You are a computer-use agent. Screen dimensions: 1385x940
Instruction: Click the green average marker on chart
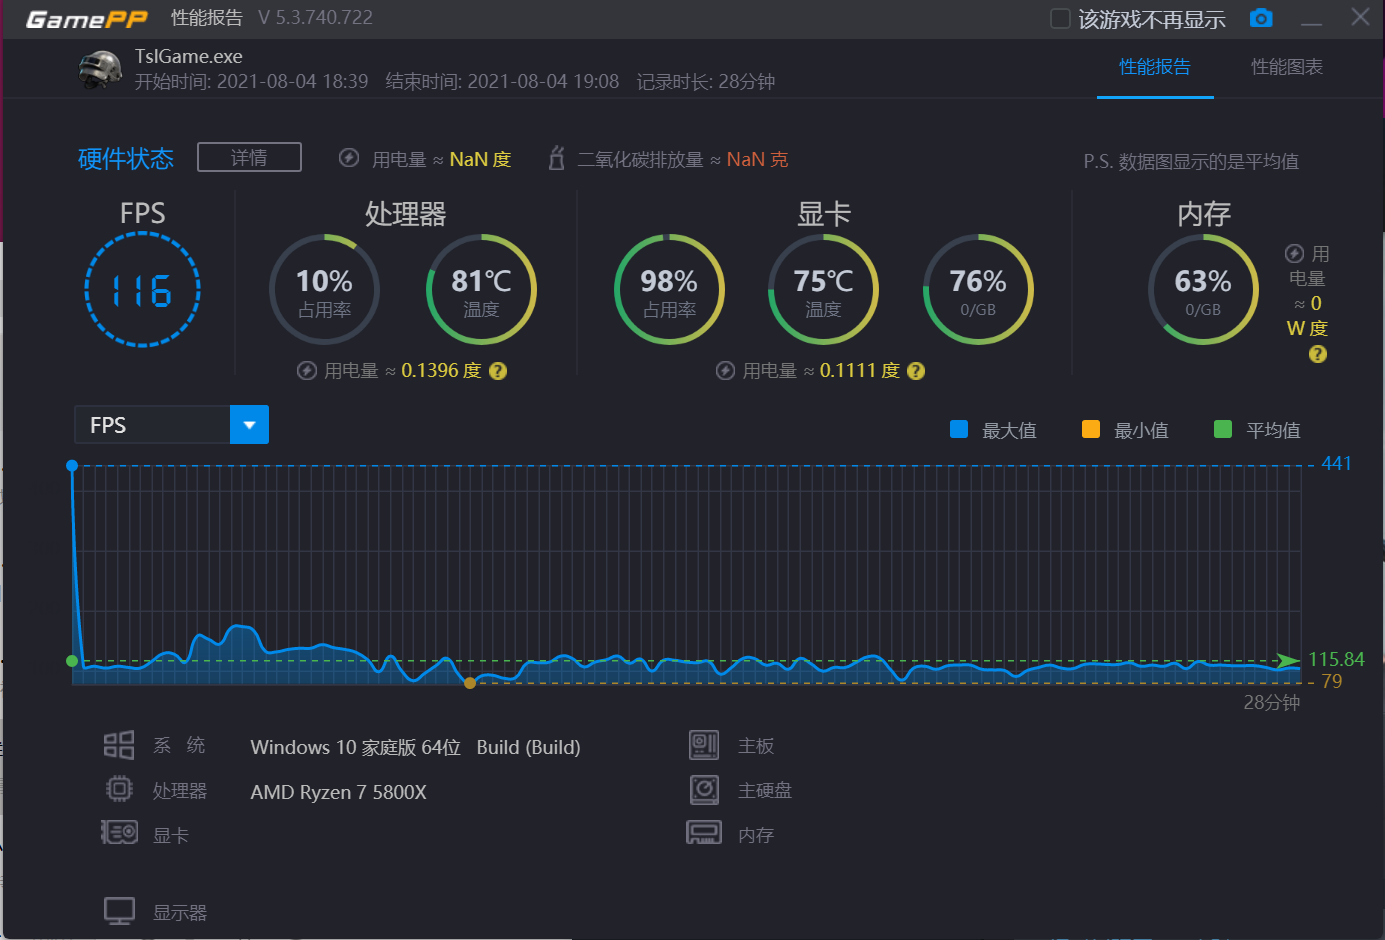point(72,661)
